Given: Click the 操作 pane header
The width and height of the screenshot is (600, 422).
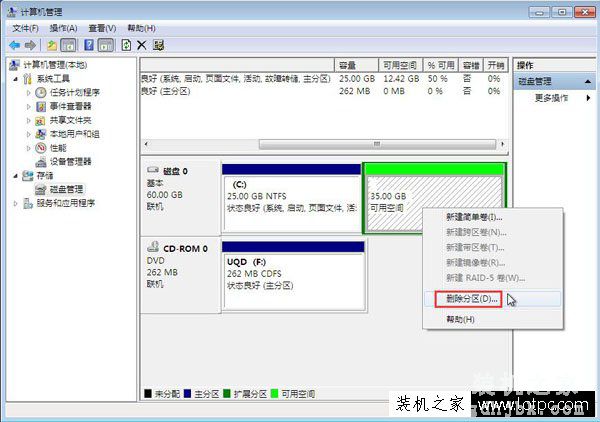Looking at the screenshot, I should (554, 65).
